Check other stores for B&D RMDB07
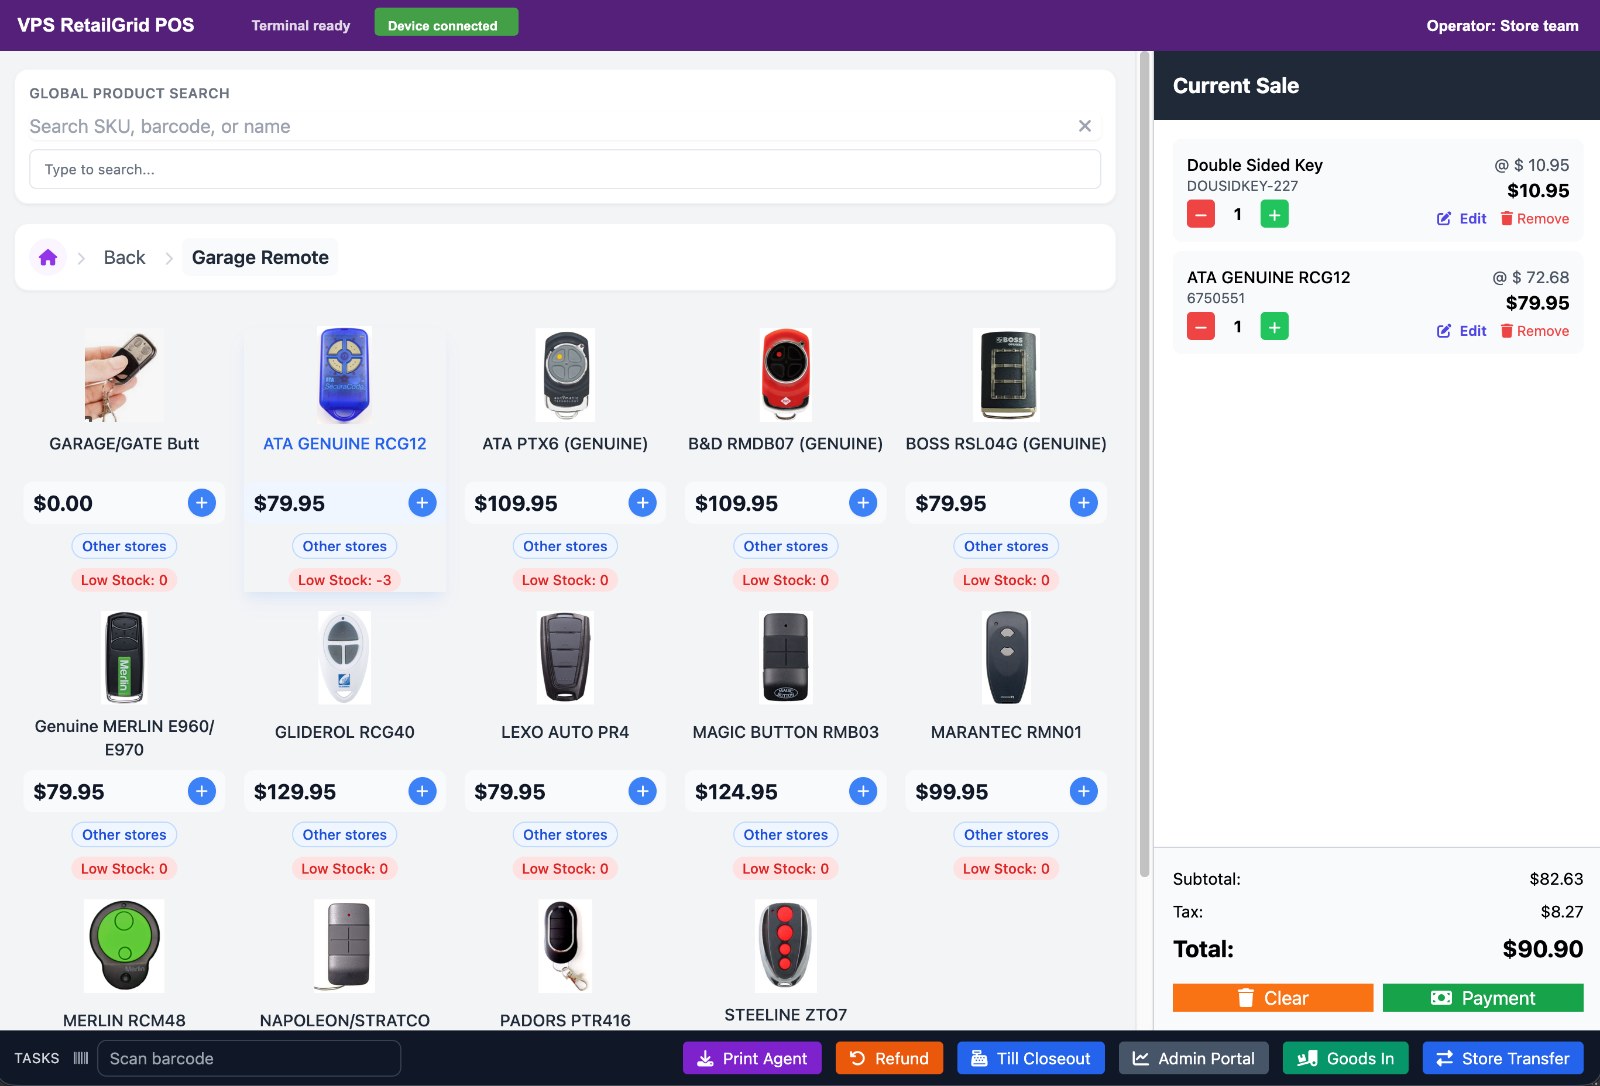The image size is (1600, 1086). (x=786, y=546)
